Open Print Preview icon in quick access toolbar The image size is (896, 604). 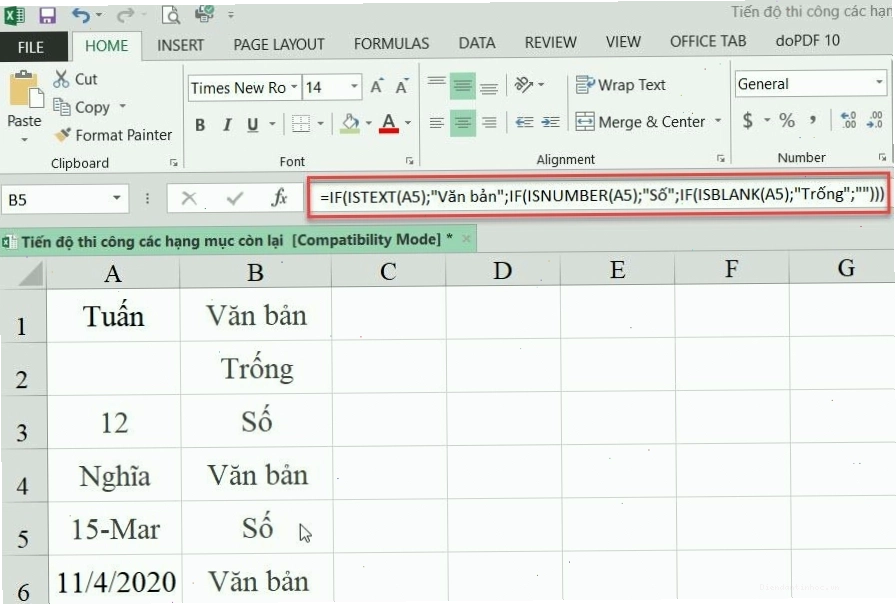170,15
